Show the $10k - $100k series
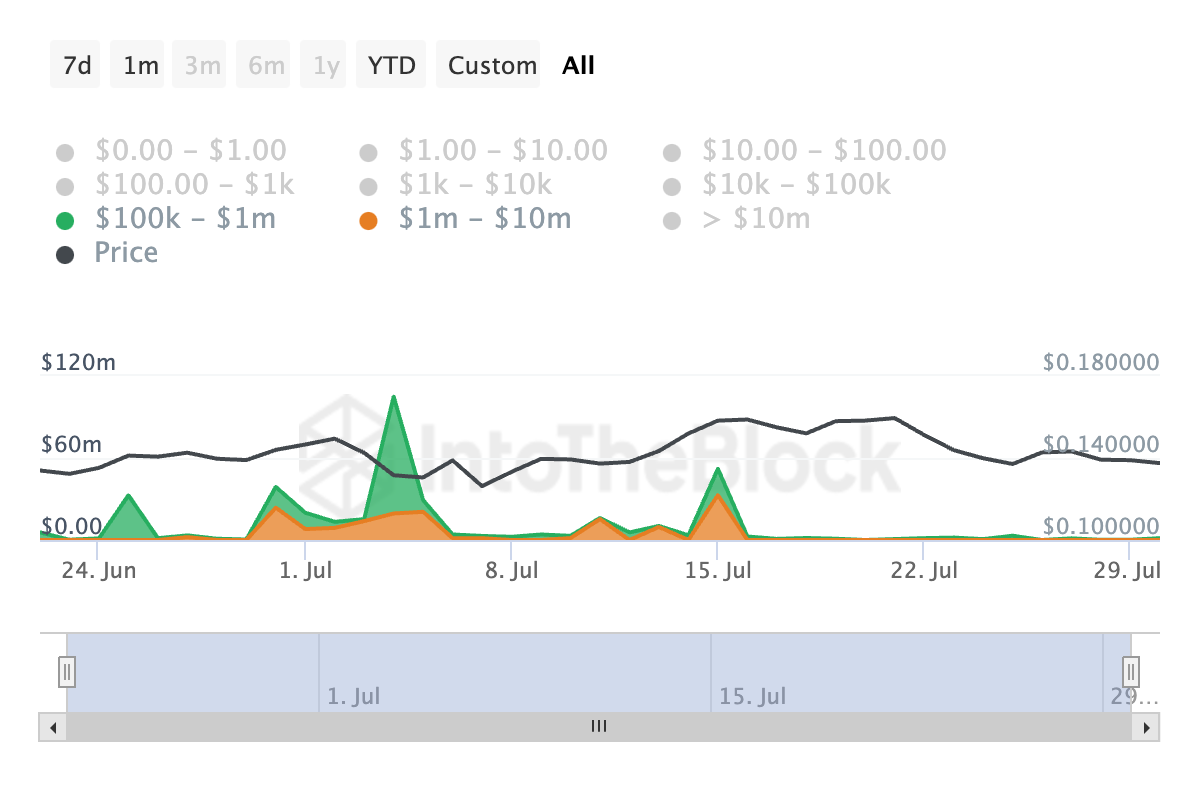Viewport: 1200px width, 800px height. [795, 185]
